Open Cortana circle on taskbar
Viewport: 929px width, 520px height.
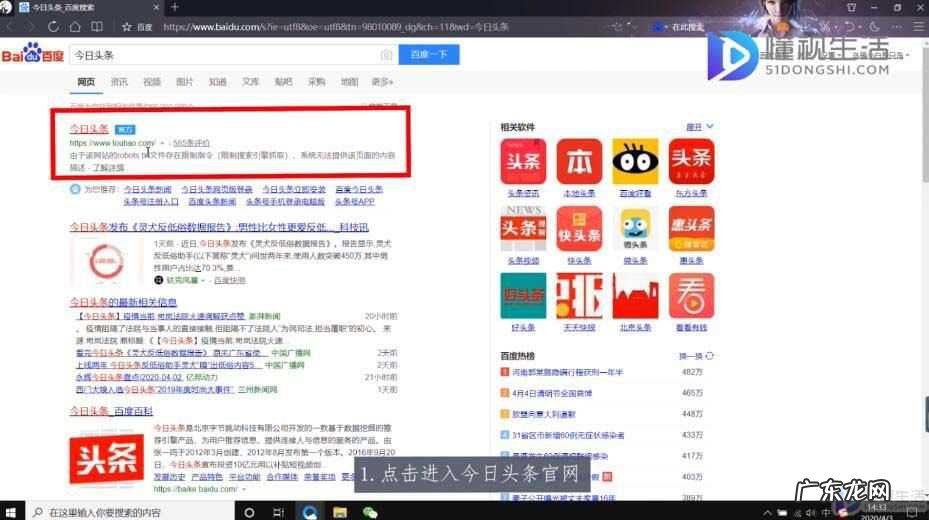[x=249, y=512]
